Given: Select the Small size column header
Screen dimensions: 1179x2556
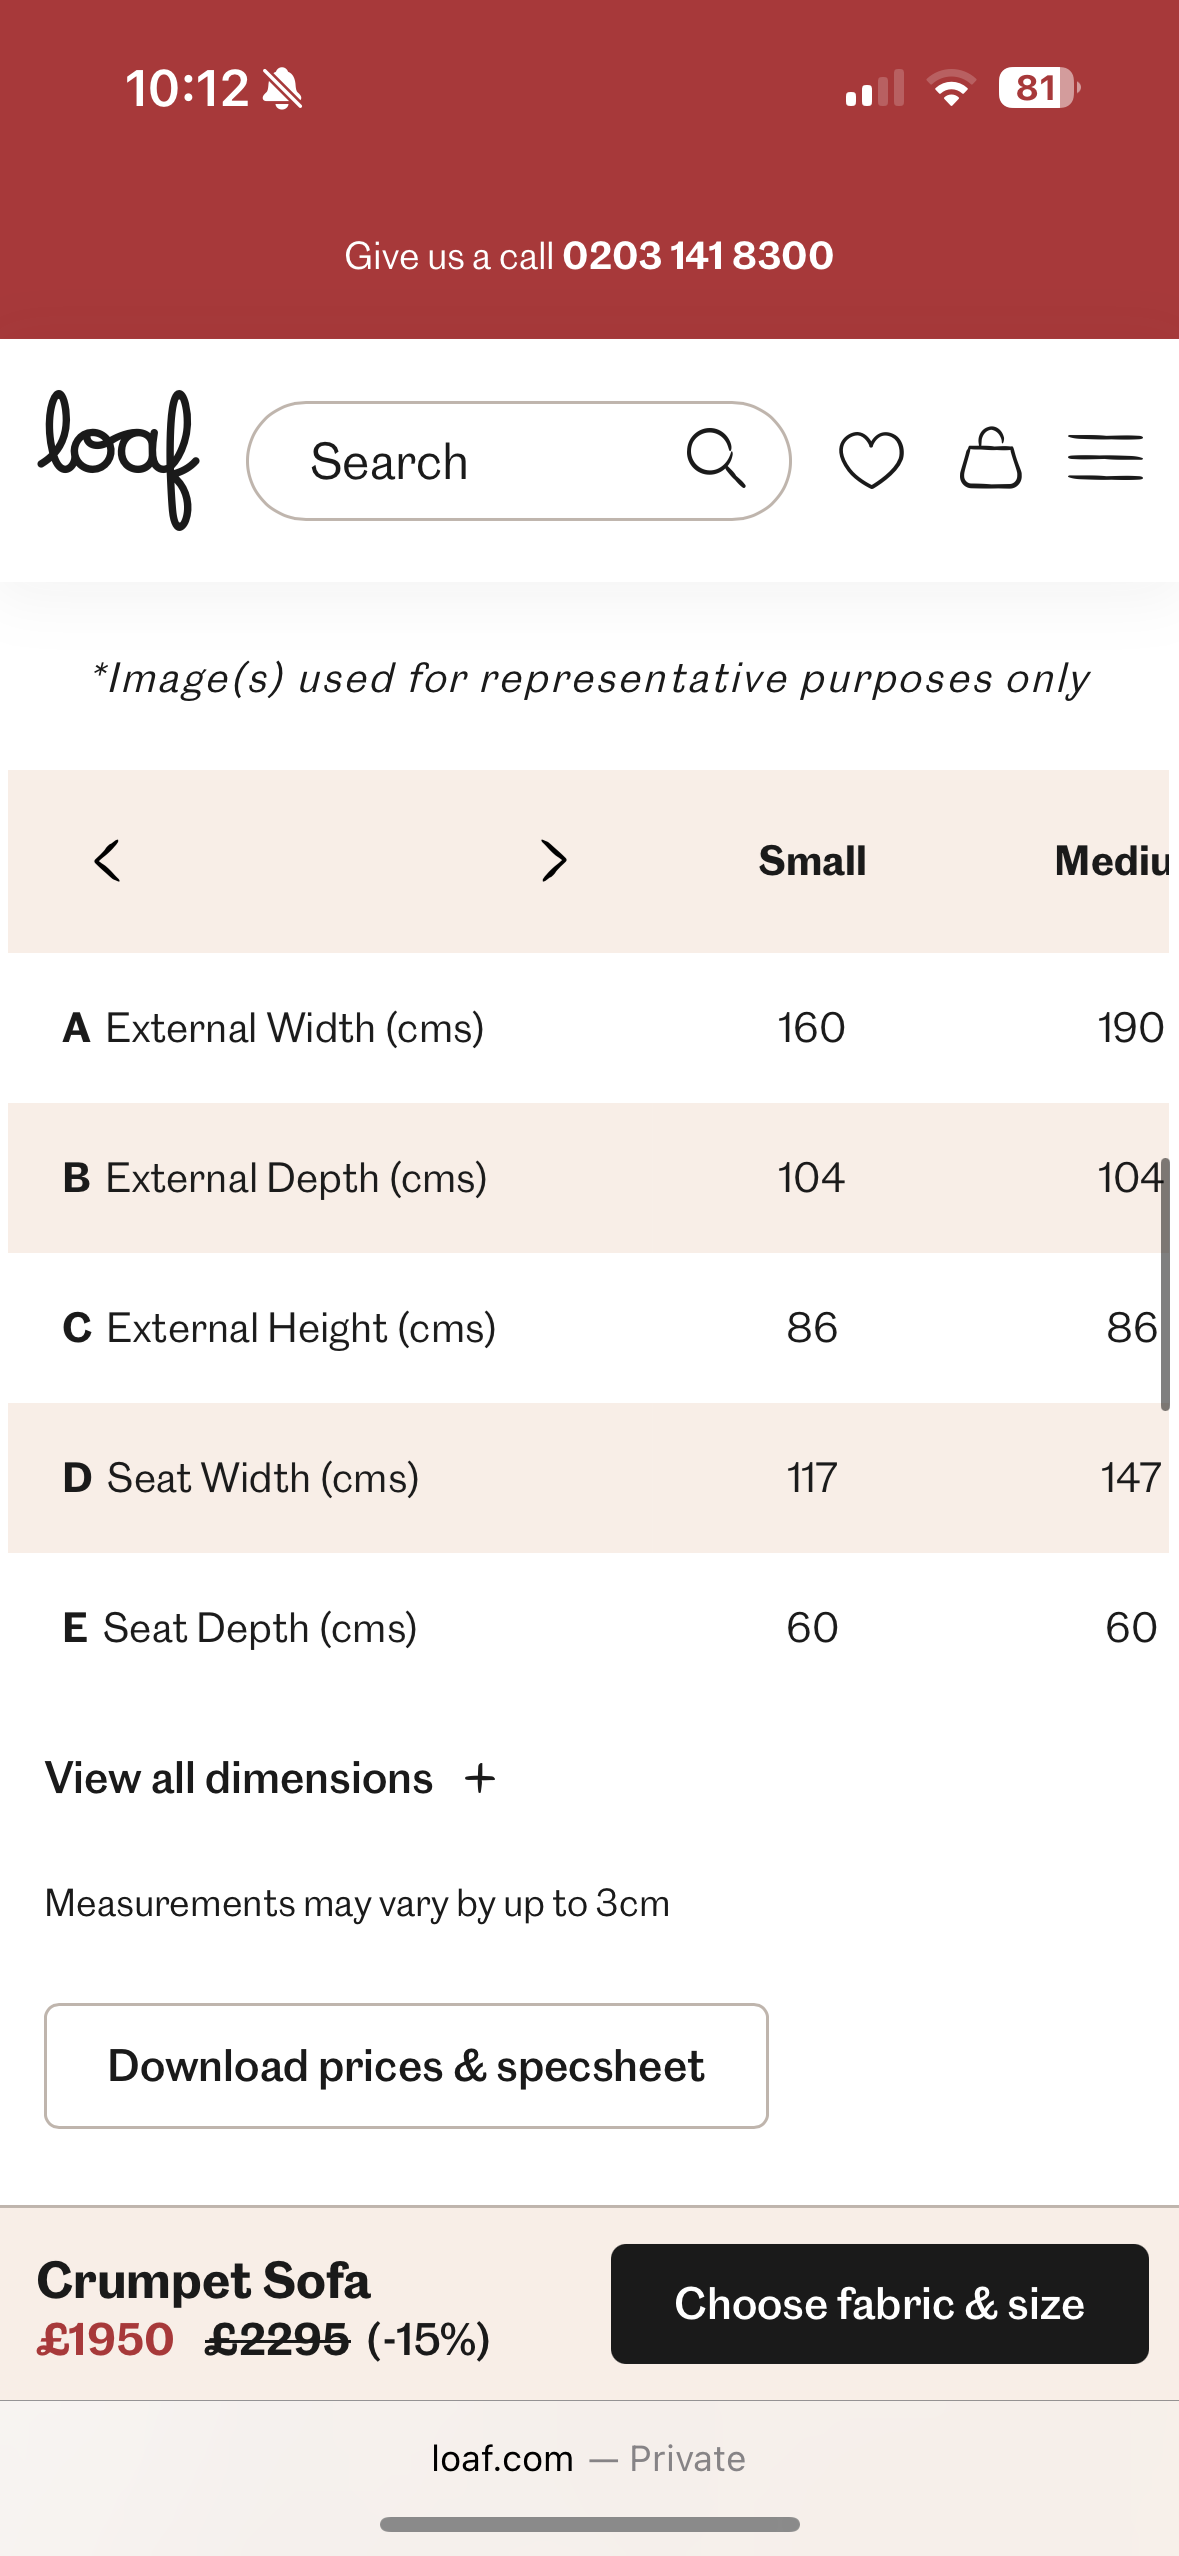Looking at the screenshot, I should (812, 861).
